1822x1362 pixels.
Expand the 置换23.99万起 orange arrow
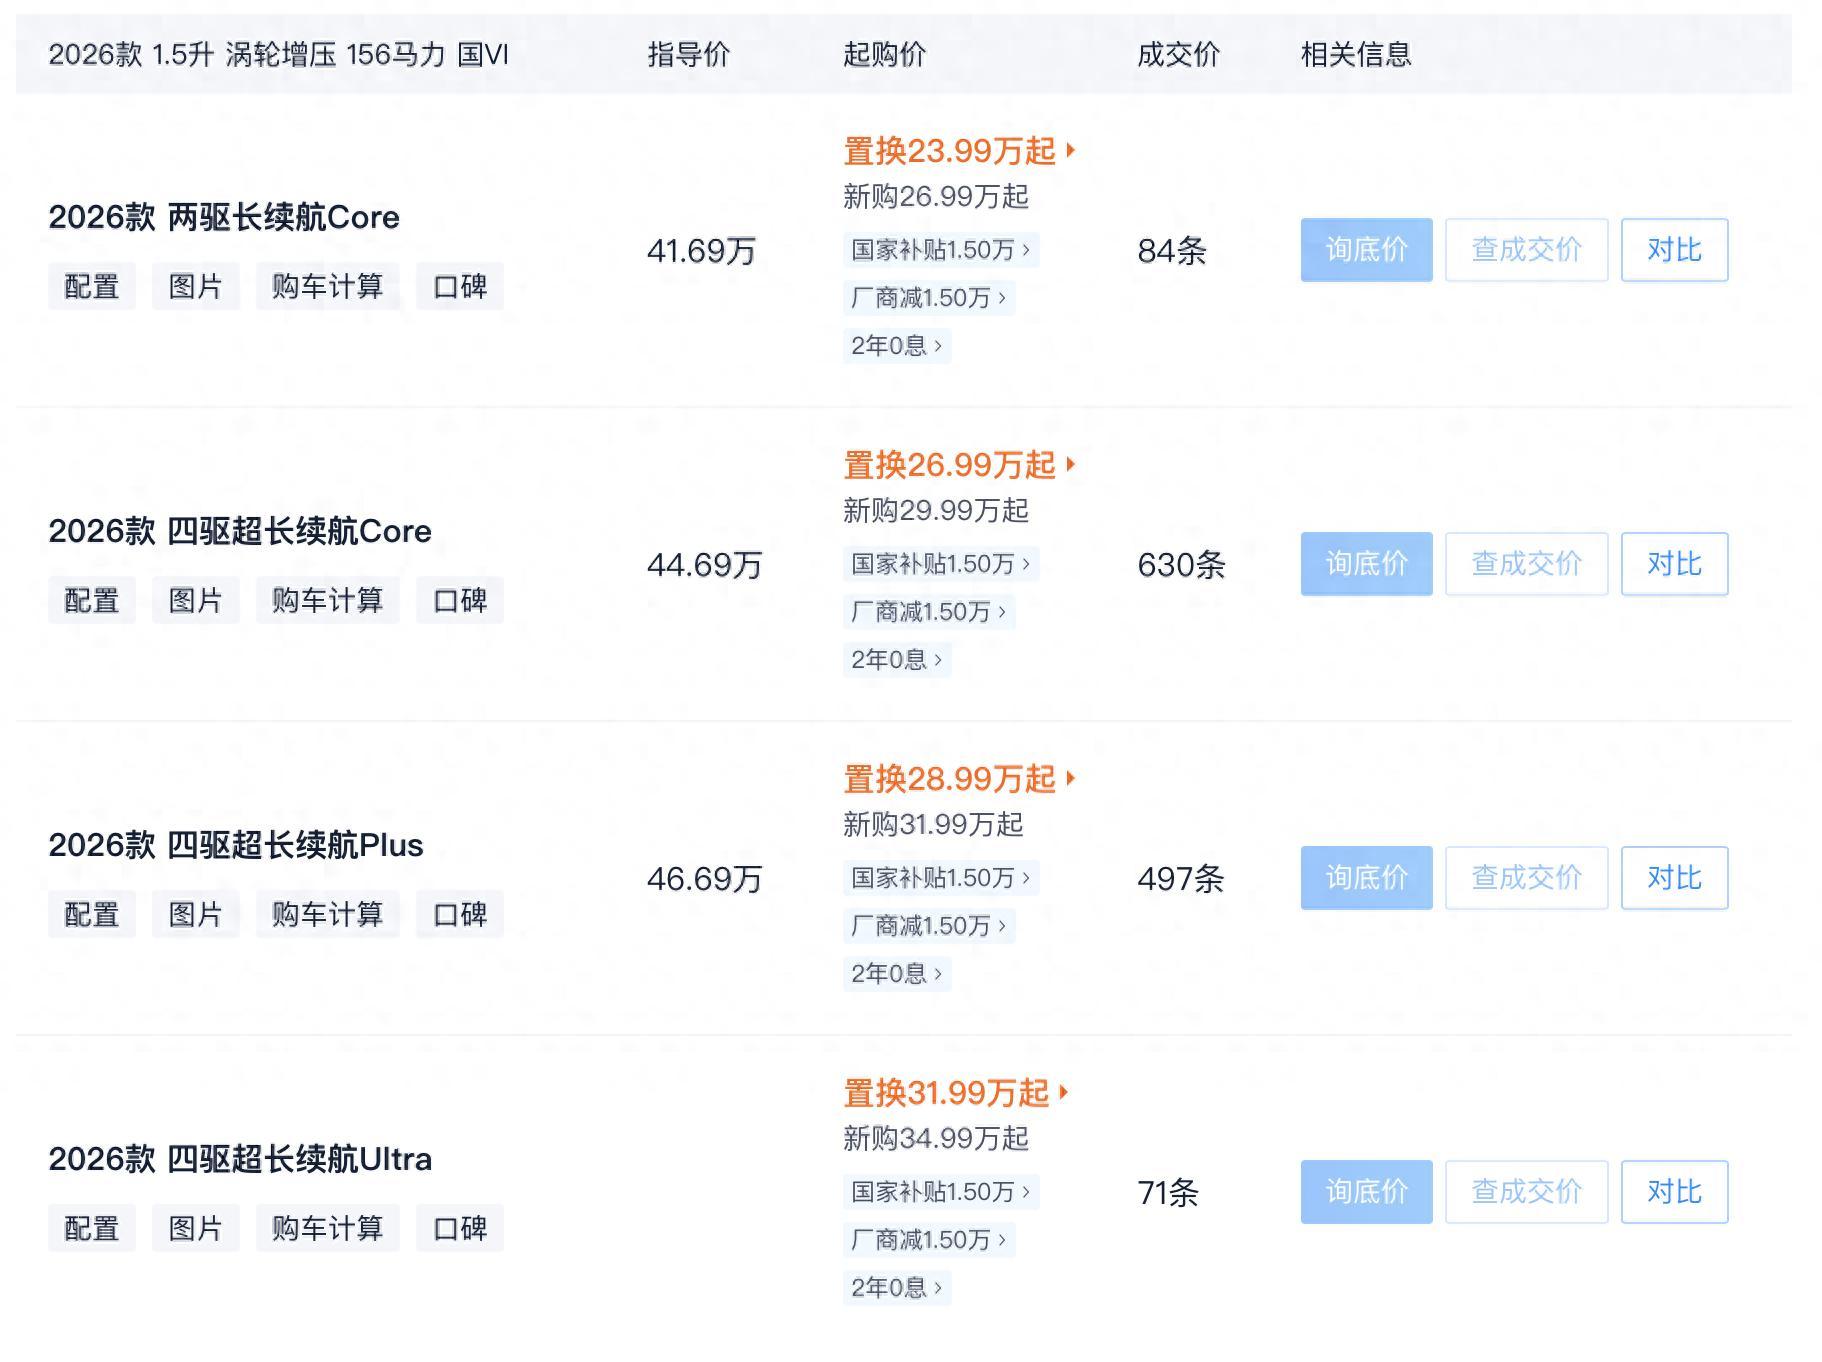click(x=1070, y=151)
